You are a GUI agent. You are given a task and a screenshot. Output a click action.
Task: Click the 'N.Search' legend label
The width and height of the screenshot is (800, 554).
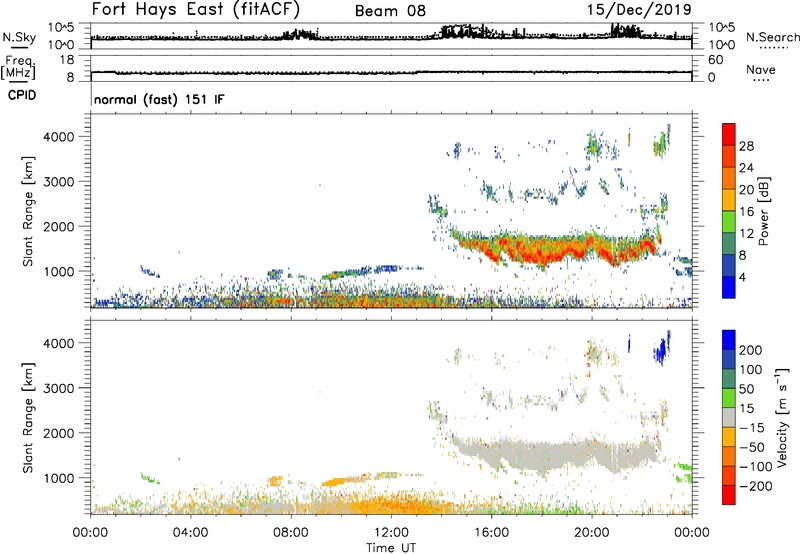(x=772, y=37)
